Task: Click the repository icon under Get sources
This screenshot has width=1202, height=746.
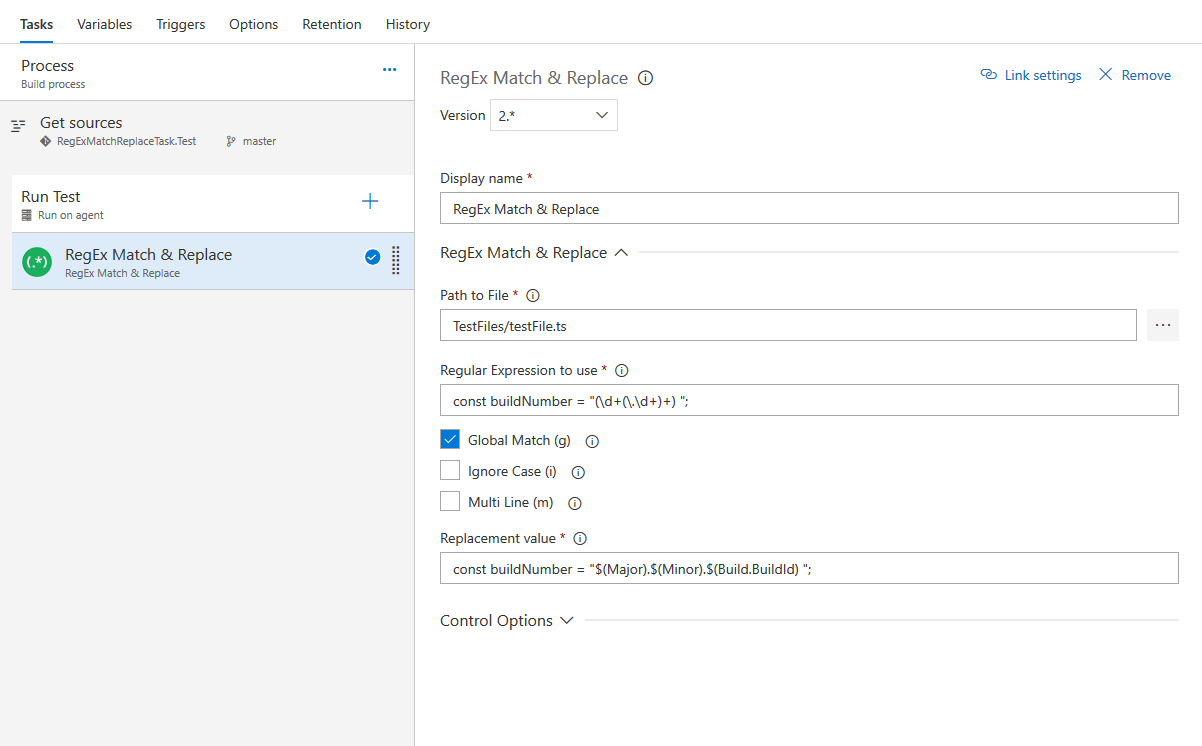Action: [45, 142]
